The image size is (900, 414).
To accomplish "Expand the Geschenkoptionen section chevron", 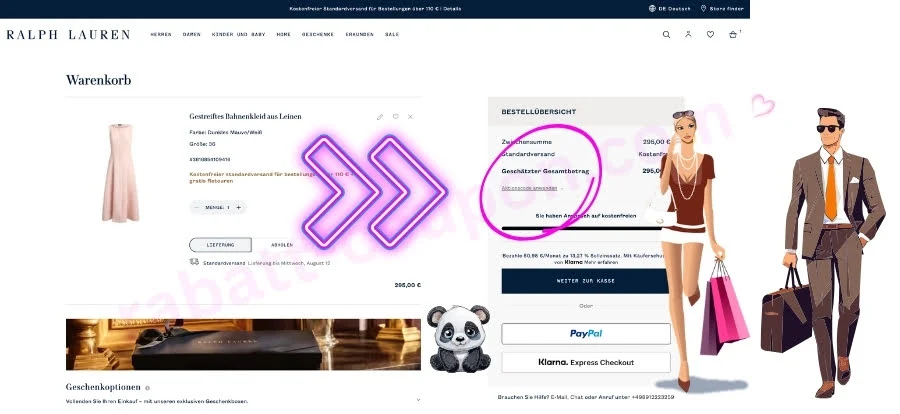I will tap(418, 400).
